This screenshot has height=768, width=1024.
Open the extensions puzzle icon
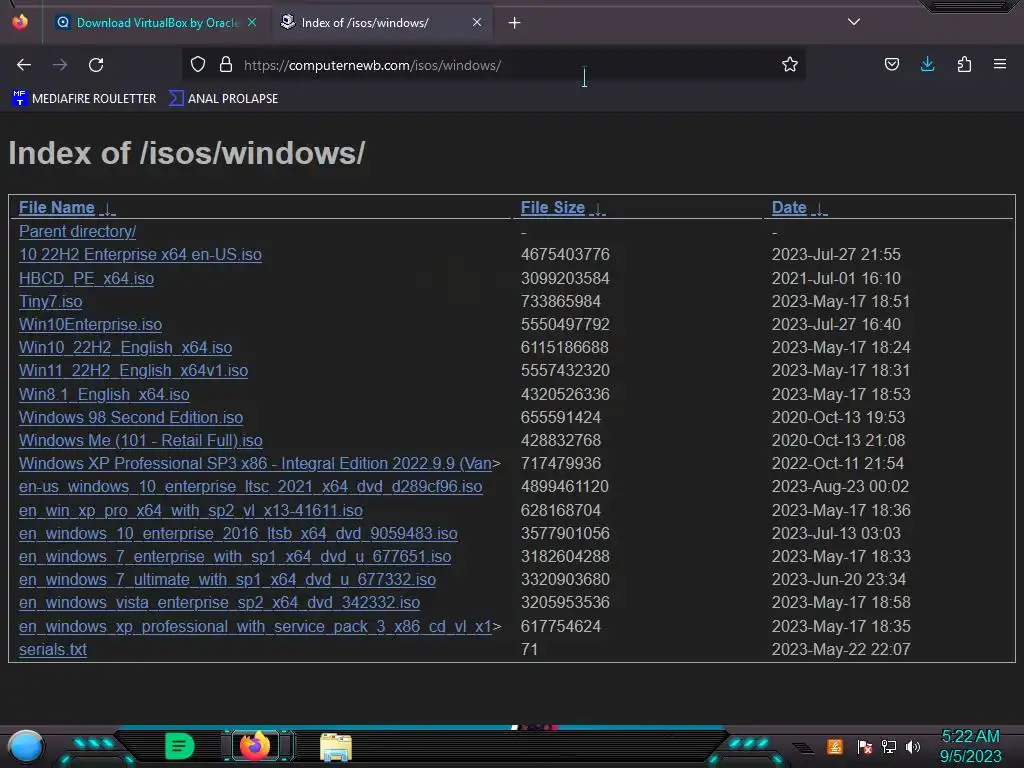click(964, 64)
